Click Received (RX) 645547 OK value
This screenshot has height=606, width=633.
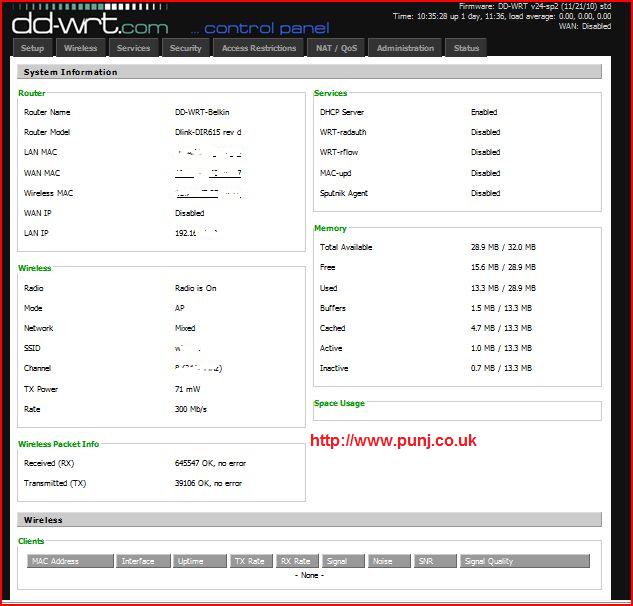pos(210,463)
